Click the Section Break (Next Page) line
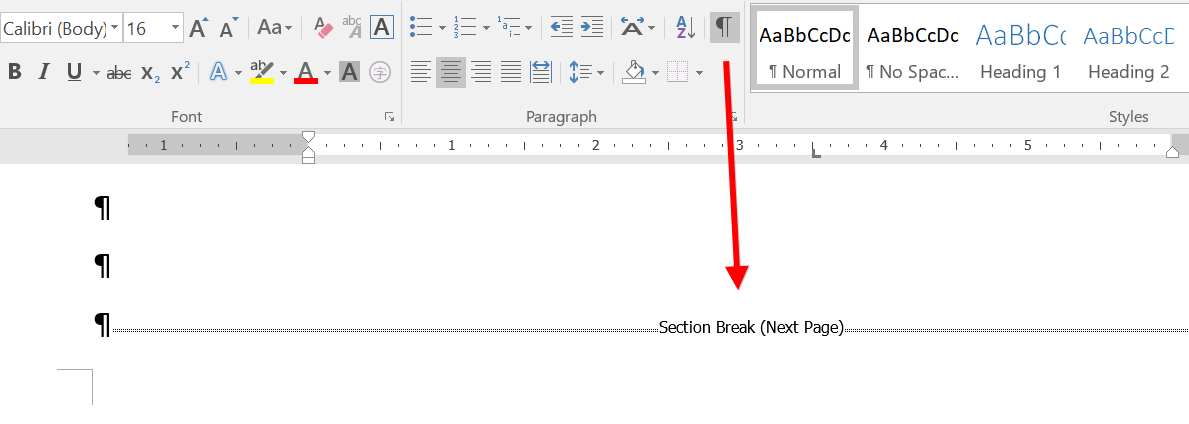Screen dimensions: 1189x424 (751, 328)
